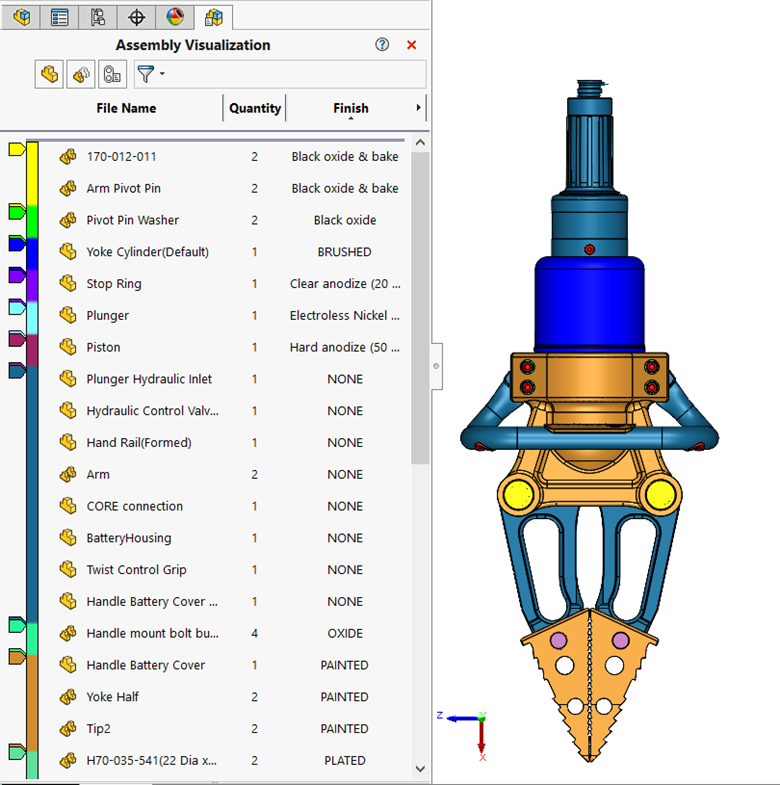Click 'Electroless Nickel ...' finish value
This screenshot has width=780, height=785.
(x=344, y=315)
